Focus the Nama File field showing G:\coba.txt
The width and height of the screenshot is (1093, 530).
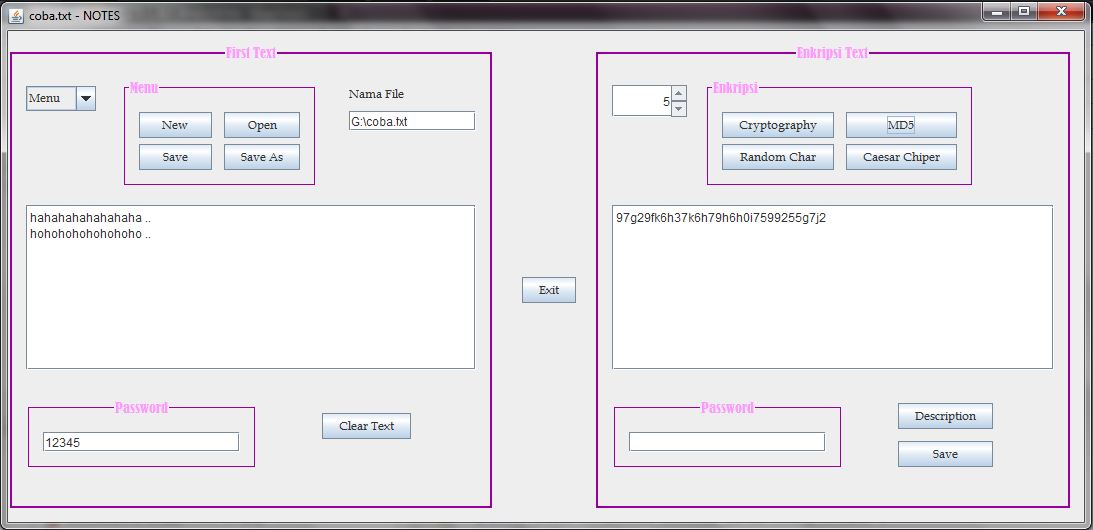point(411,121)
